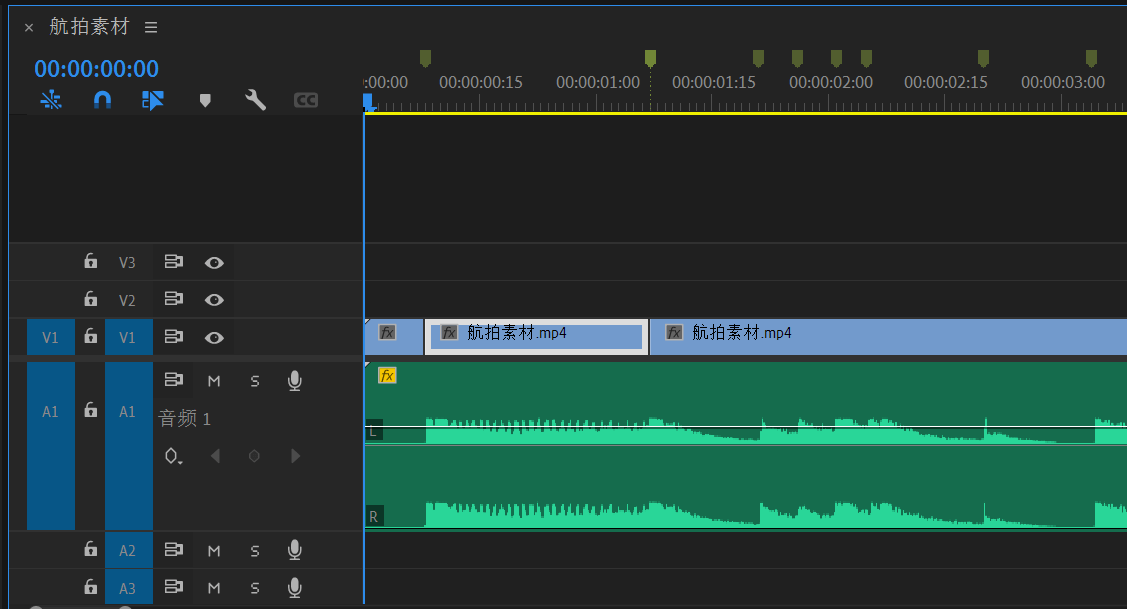Open A1 show keyframes dropdown
Viewport: 1127px width, 609px height.
click(173, 457)
